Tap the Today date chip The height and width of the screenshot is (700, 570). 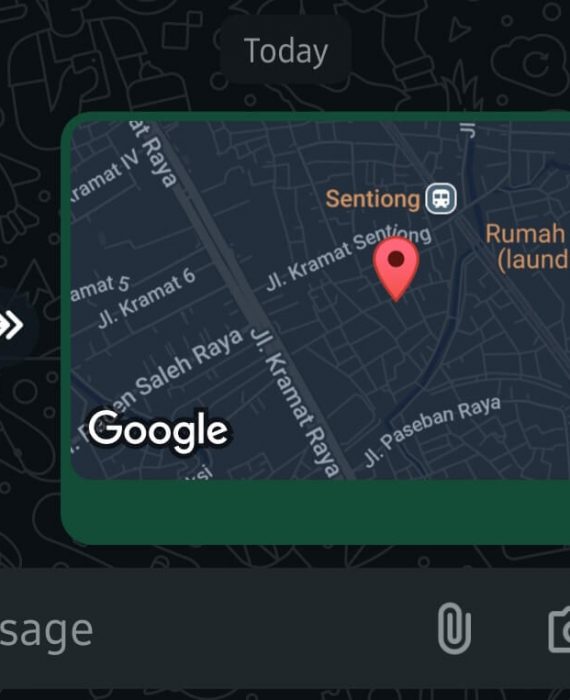[x=286, y=50]
